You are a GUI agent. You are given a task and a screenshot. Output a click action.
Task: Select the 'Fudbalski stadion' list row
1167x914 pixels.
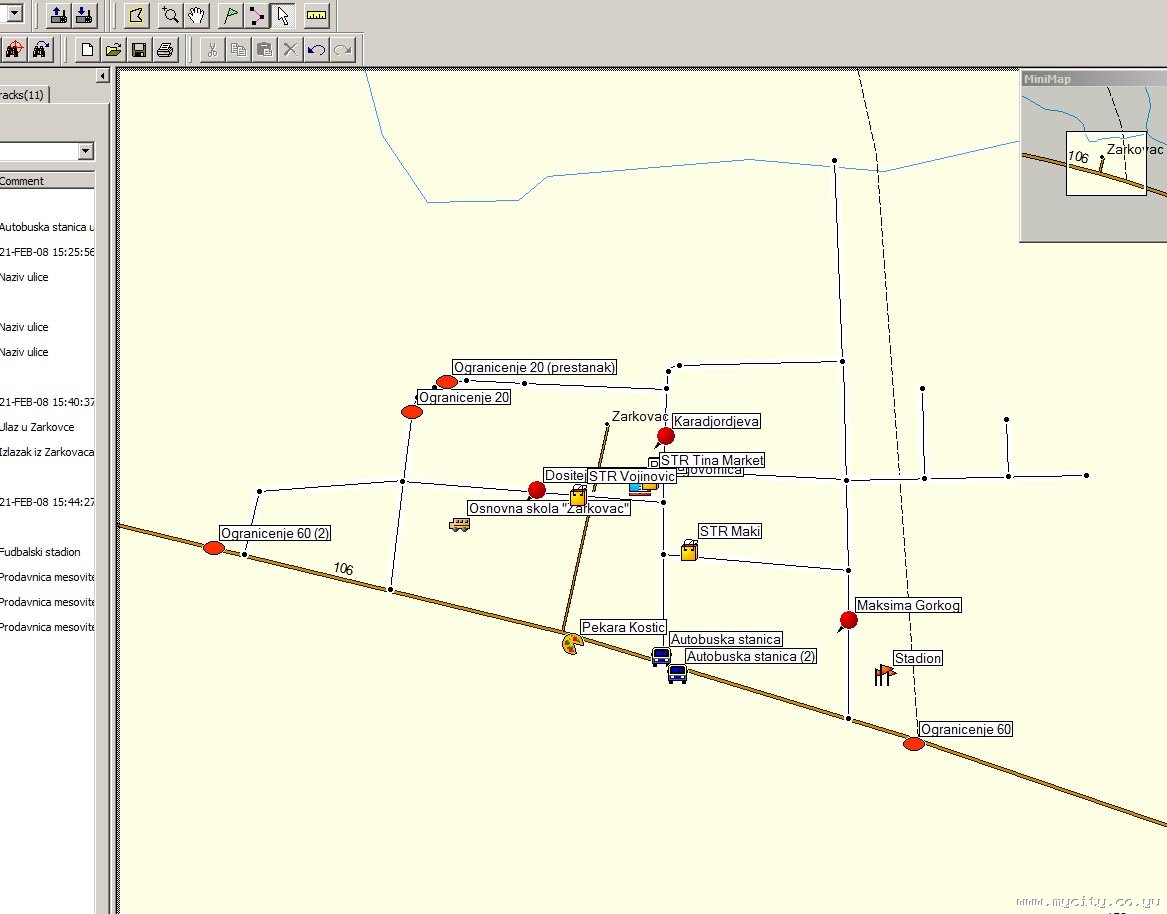[47, 552]
